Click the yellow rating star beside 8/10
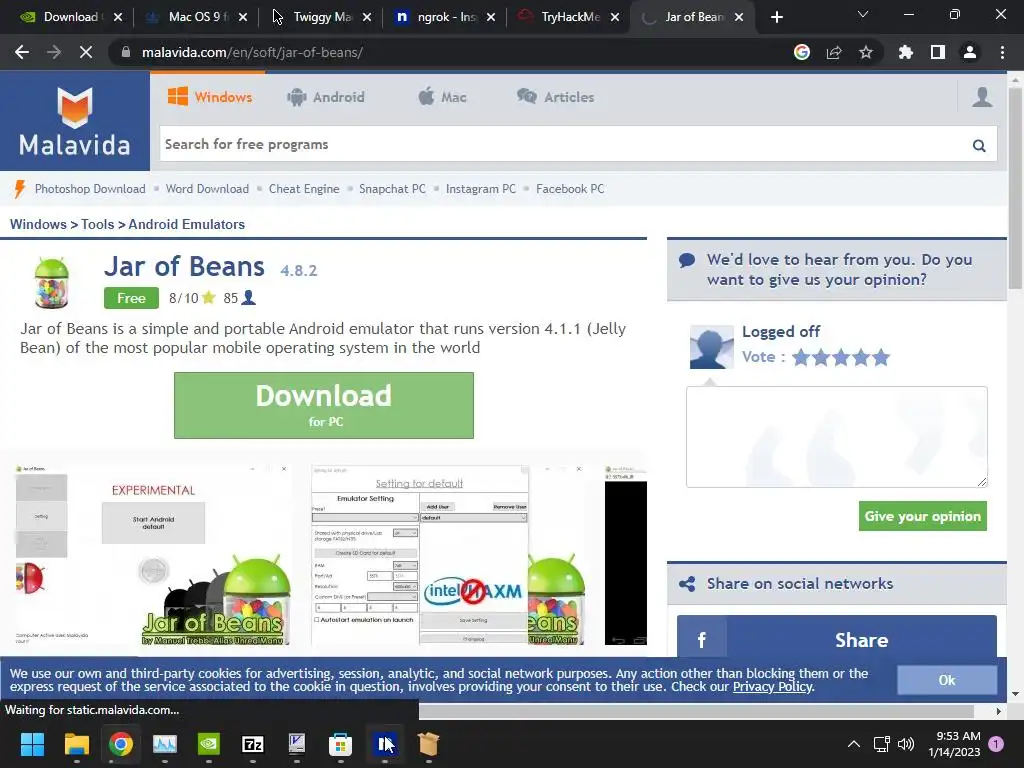1024x768 pixels. [x=209, y=298]
